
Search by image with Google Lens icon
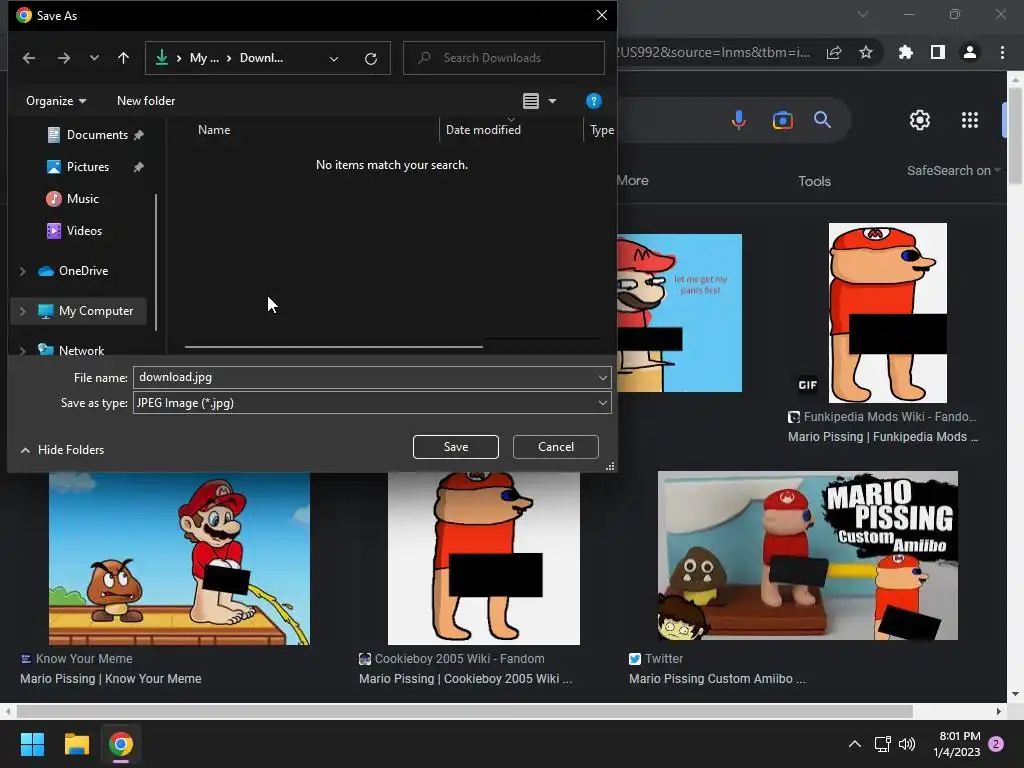click(x=782, y=120)
